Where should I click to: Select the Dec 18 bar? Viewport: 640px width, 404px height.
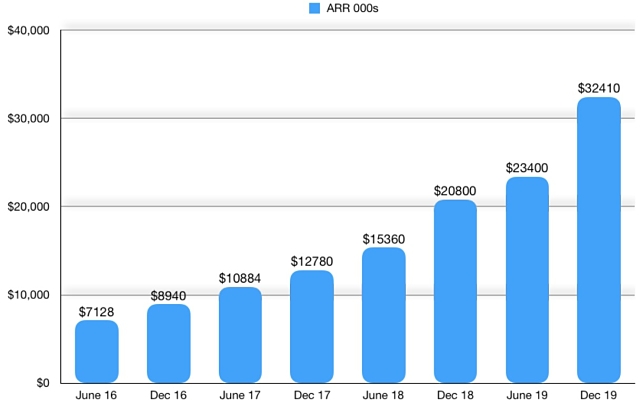455,291
